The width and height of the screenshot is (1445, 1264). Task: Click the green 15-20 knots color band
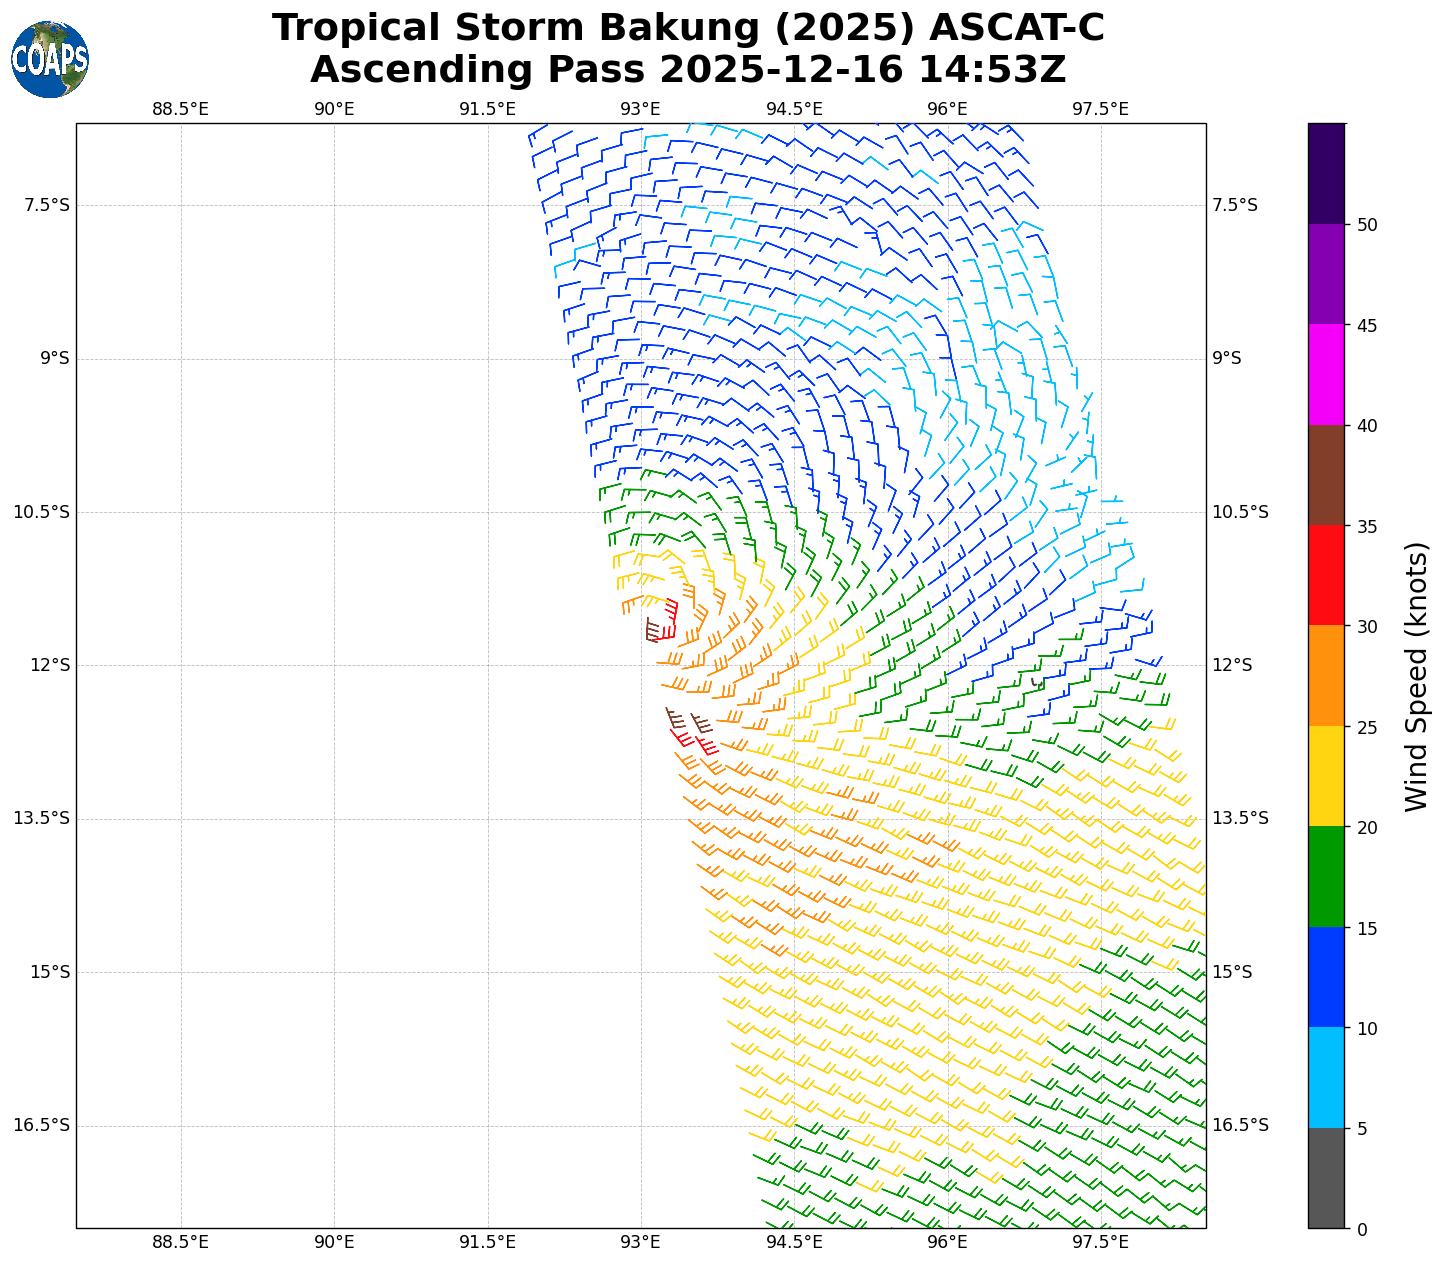tap(1326, 877)
